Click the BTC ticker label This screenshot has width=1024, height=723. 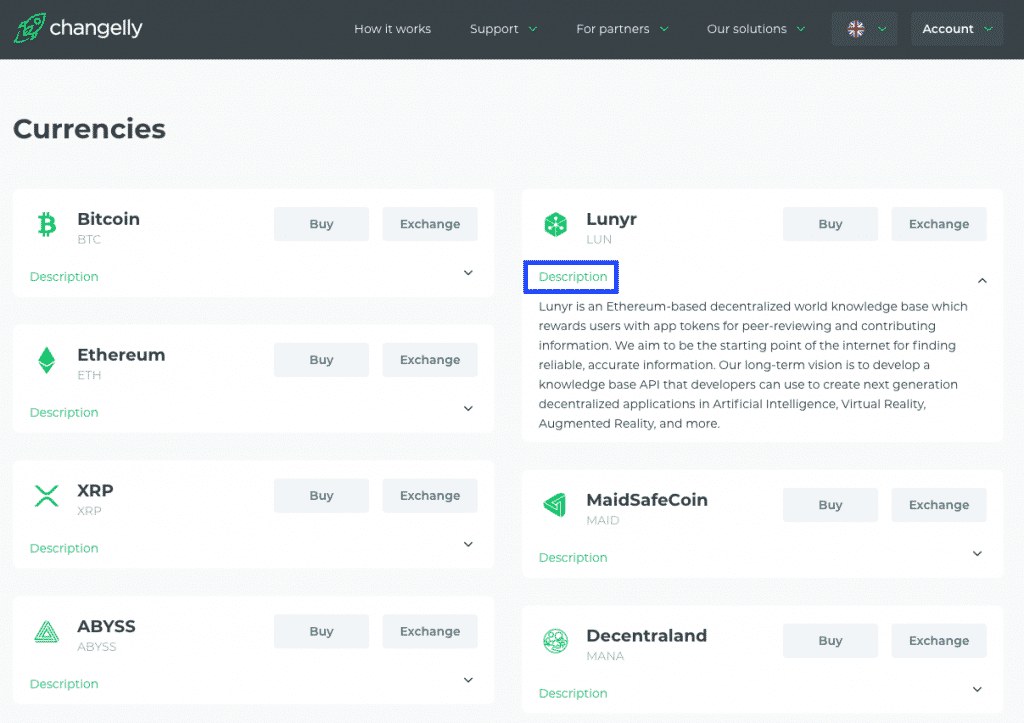tap(89, 240)
